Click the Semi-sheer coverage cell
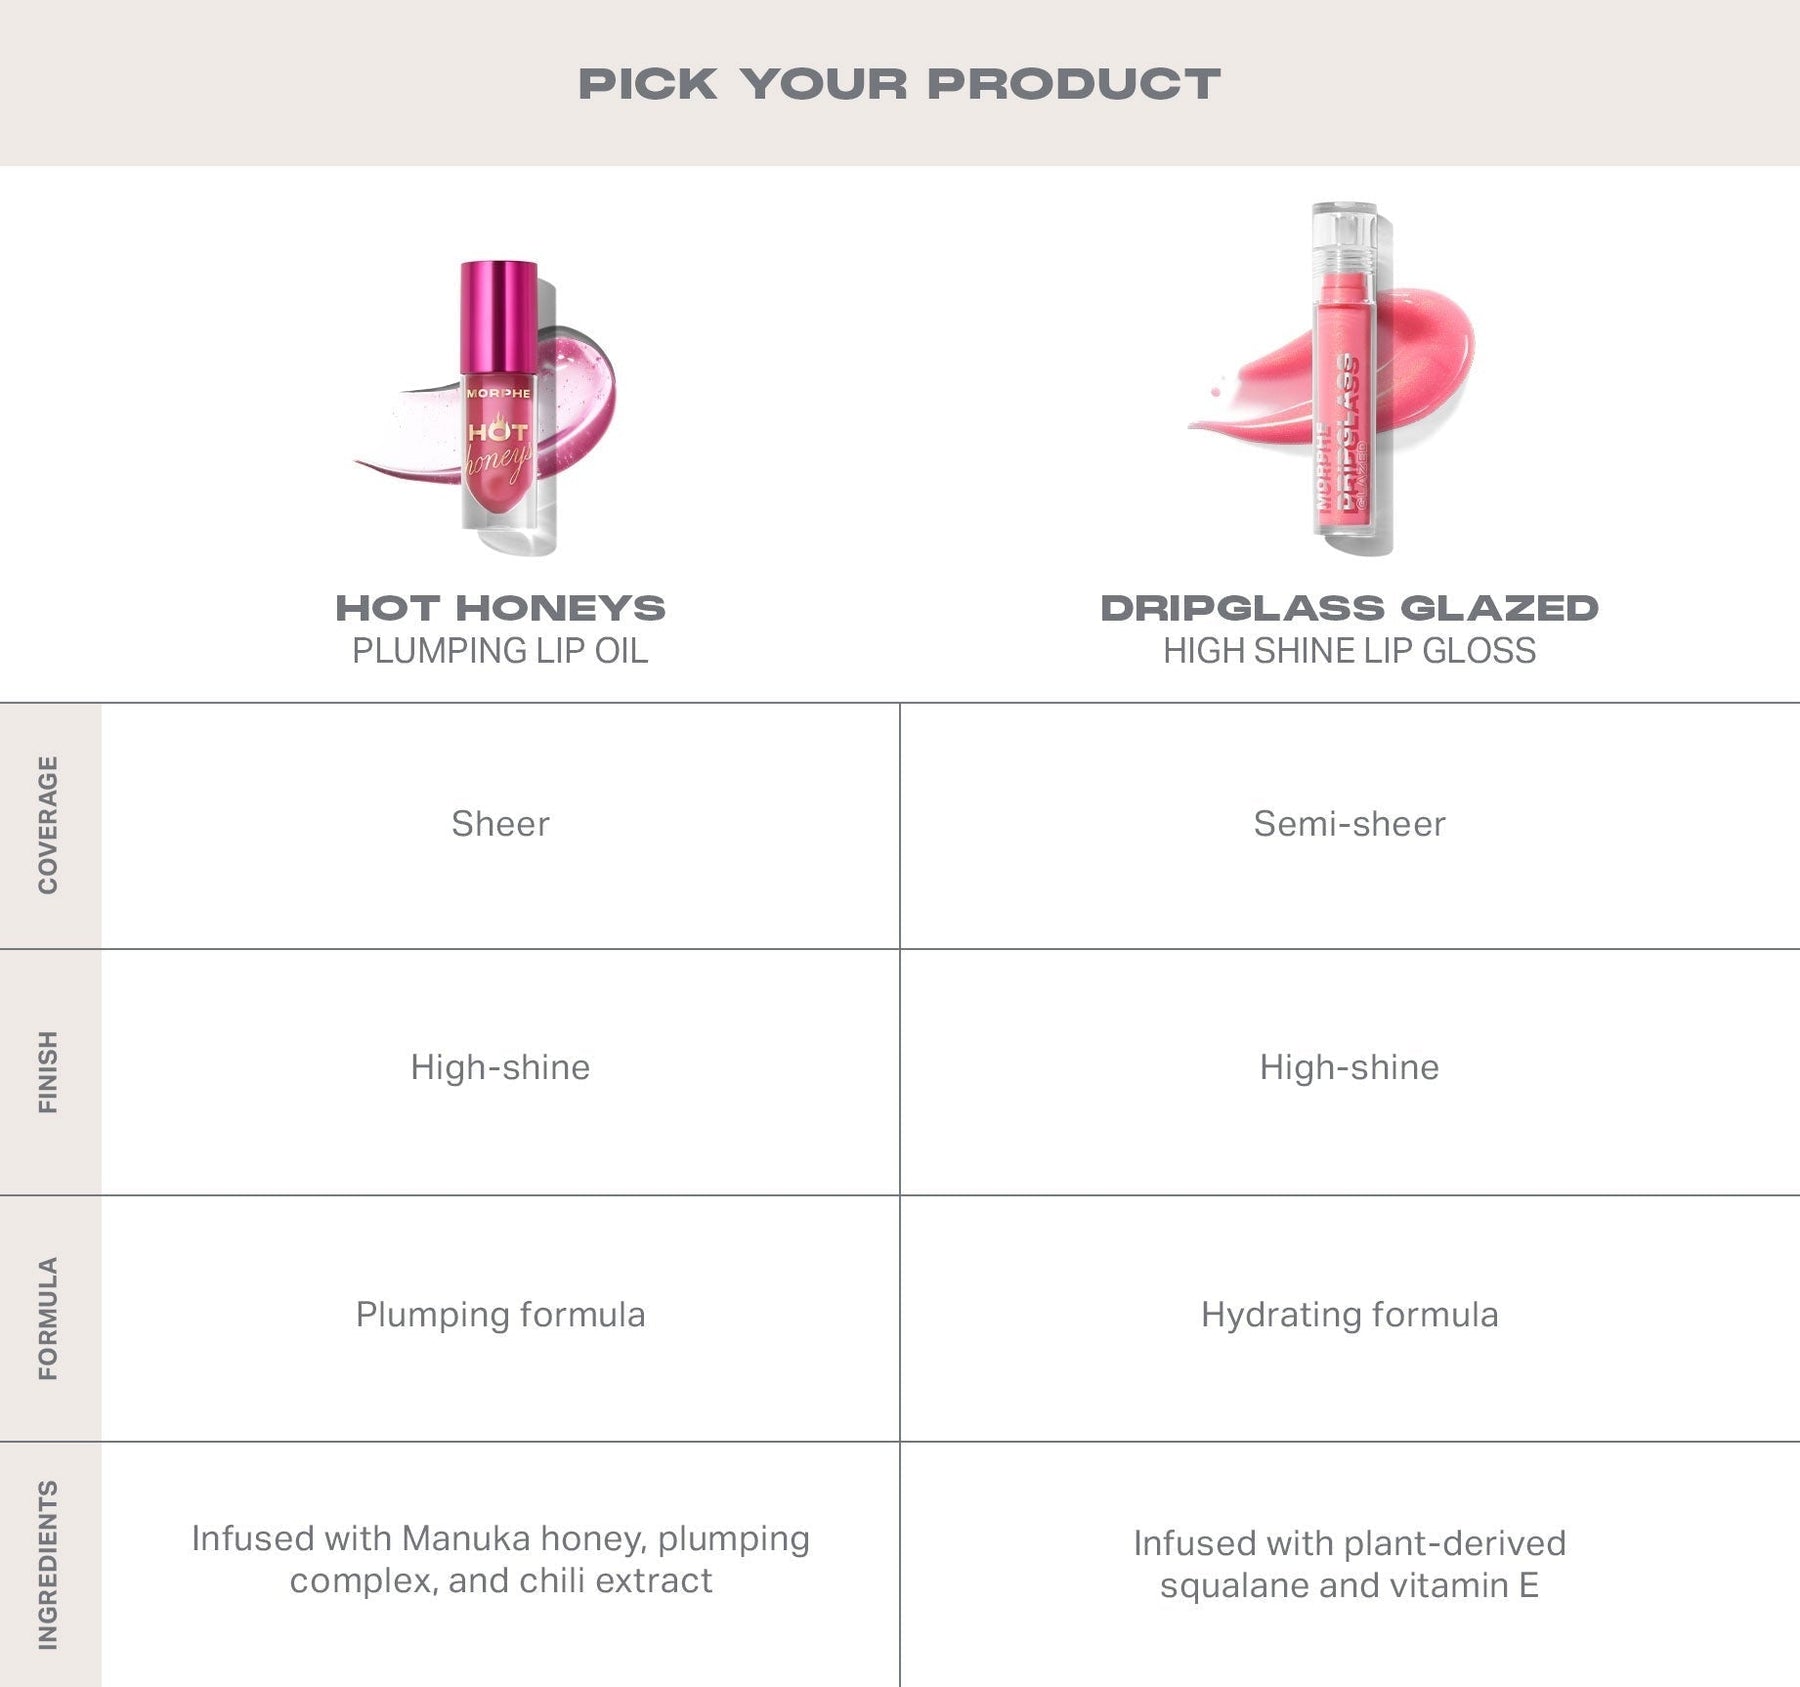Viewport: 1800px width, 1687px height. (1349, 824)
